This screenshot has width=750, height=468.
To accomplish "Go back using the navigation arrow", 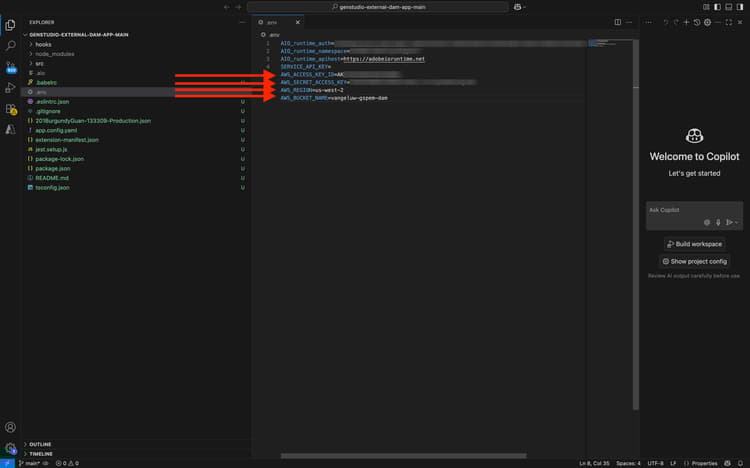I will point(227,7).
